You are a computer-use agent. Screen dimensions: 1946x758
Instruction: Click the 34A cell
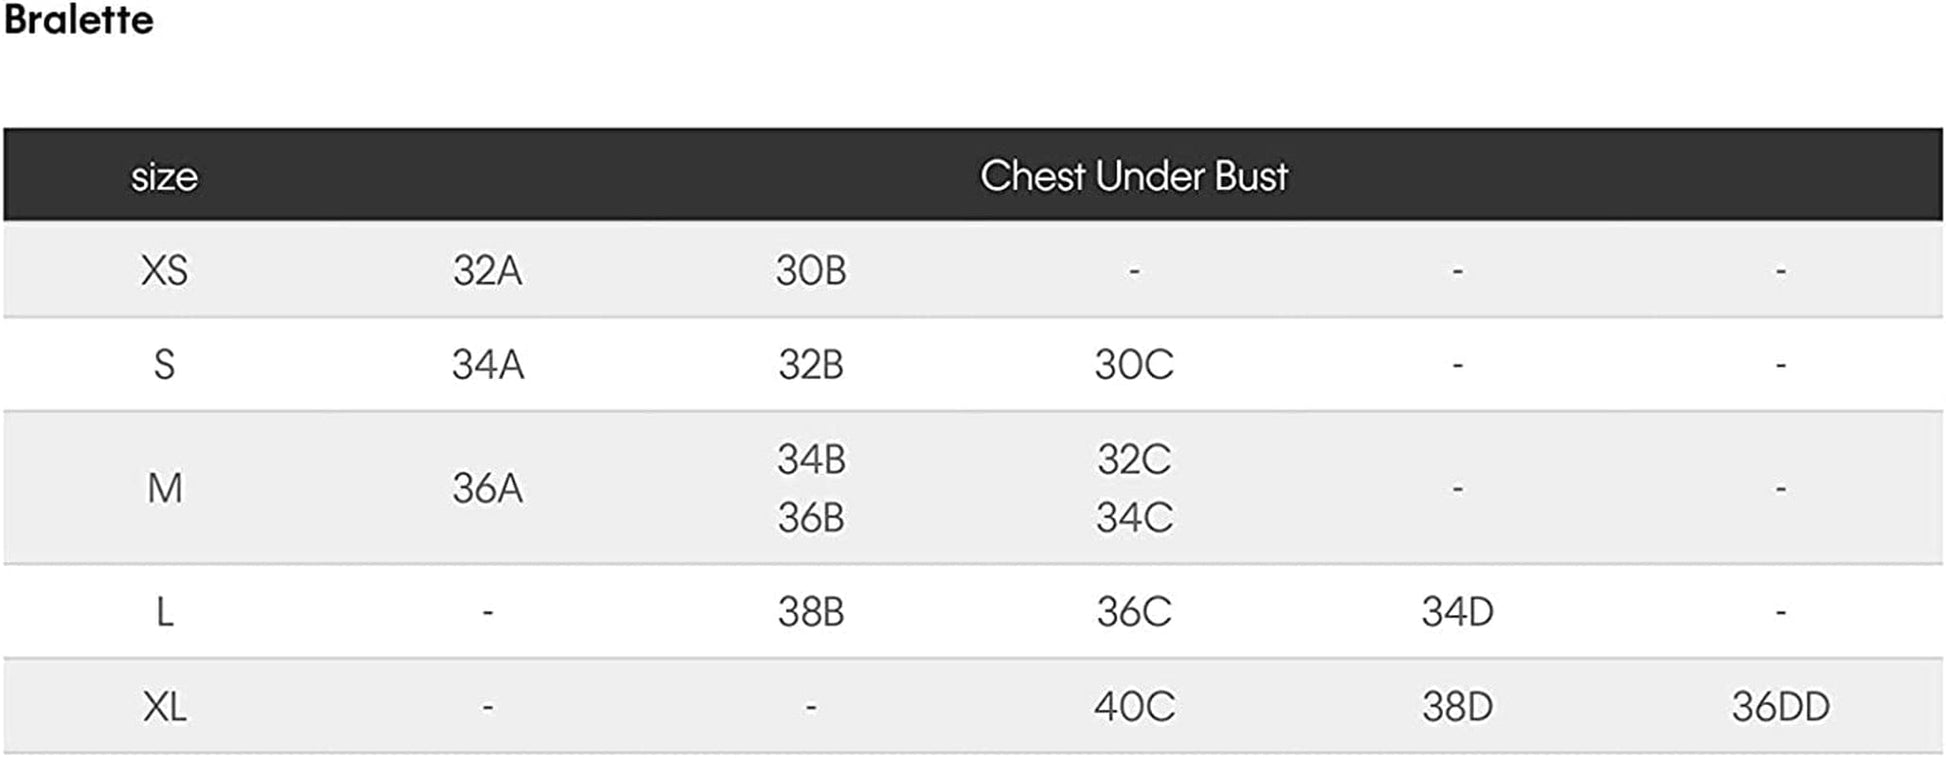click(x=487, y=364)
